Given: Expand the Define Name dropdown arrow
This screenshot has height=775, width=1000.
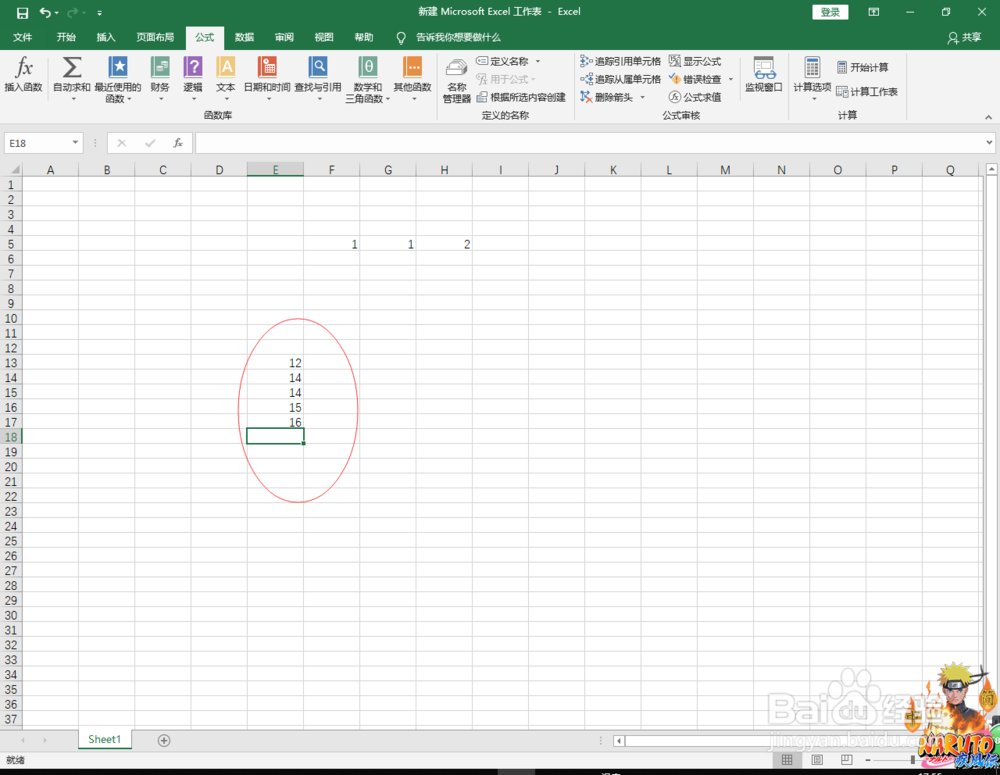Looking at the screenshot, I should [x=538, y=61].
